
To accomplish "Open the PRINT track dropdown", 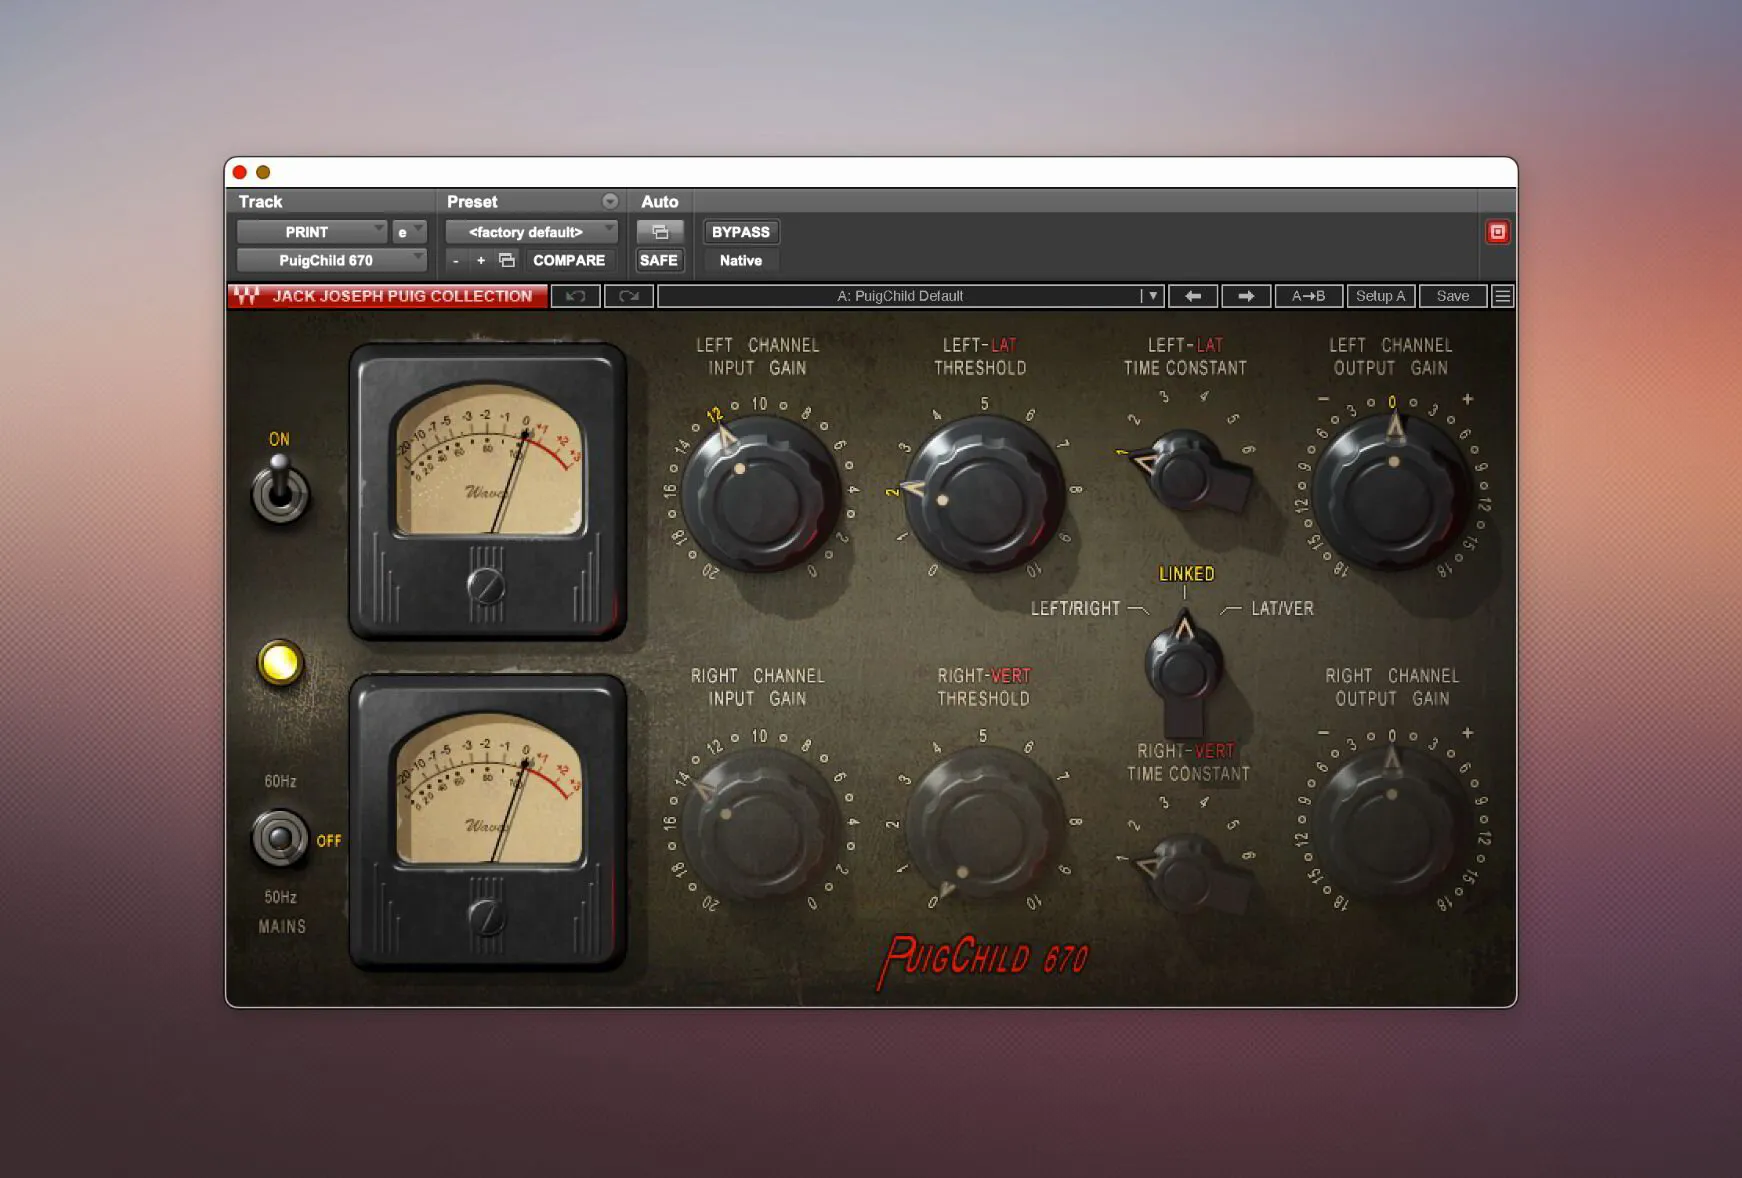I will tap(313, 231).
